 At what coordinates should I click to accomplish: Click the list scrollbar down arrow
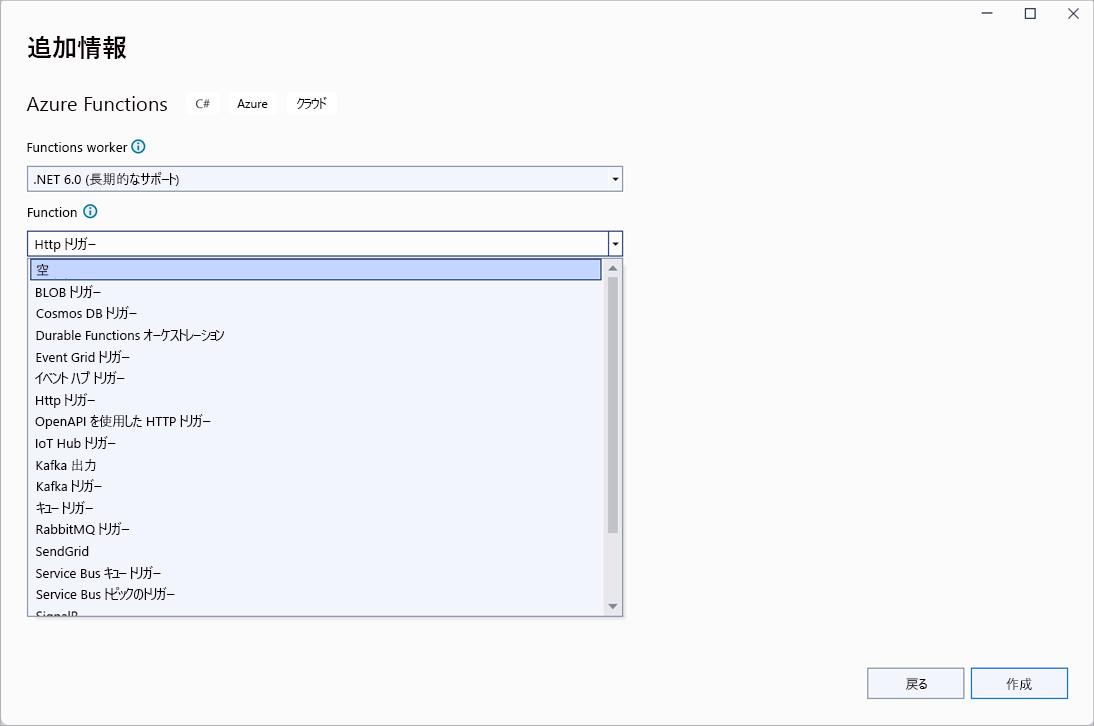(x=613, y=606)
